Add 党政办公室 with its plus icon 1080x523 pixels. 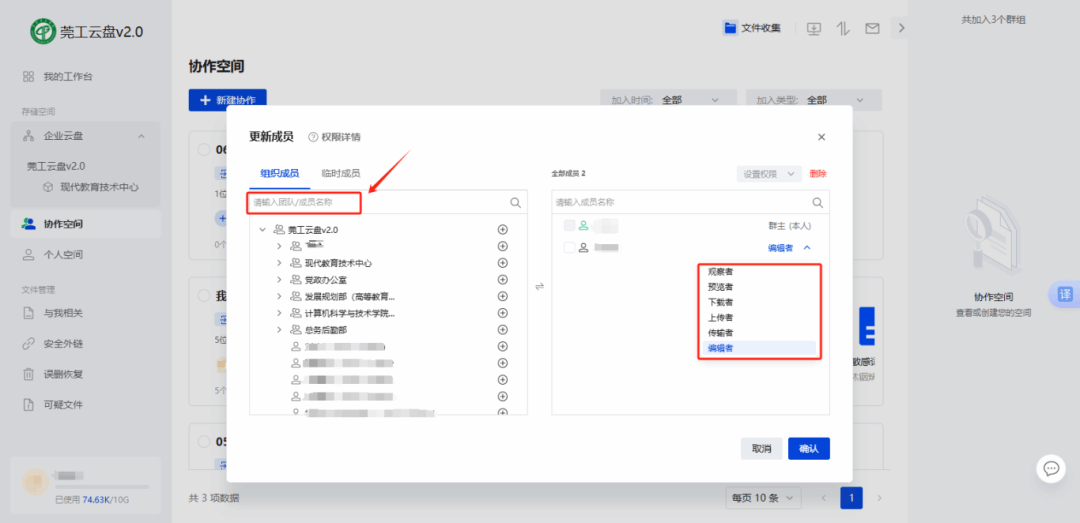502,280
